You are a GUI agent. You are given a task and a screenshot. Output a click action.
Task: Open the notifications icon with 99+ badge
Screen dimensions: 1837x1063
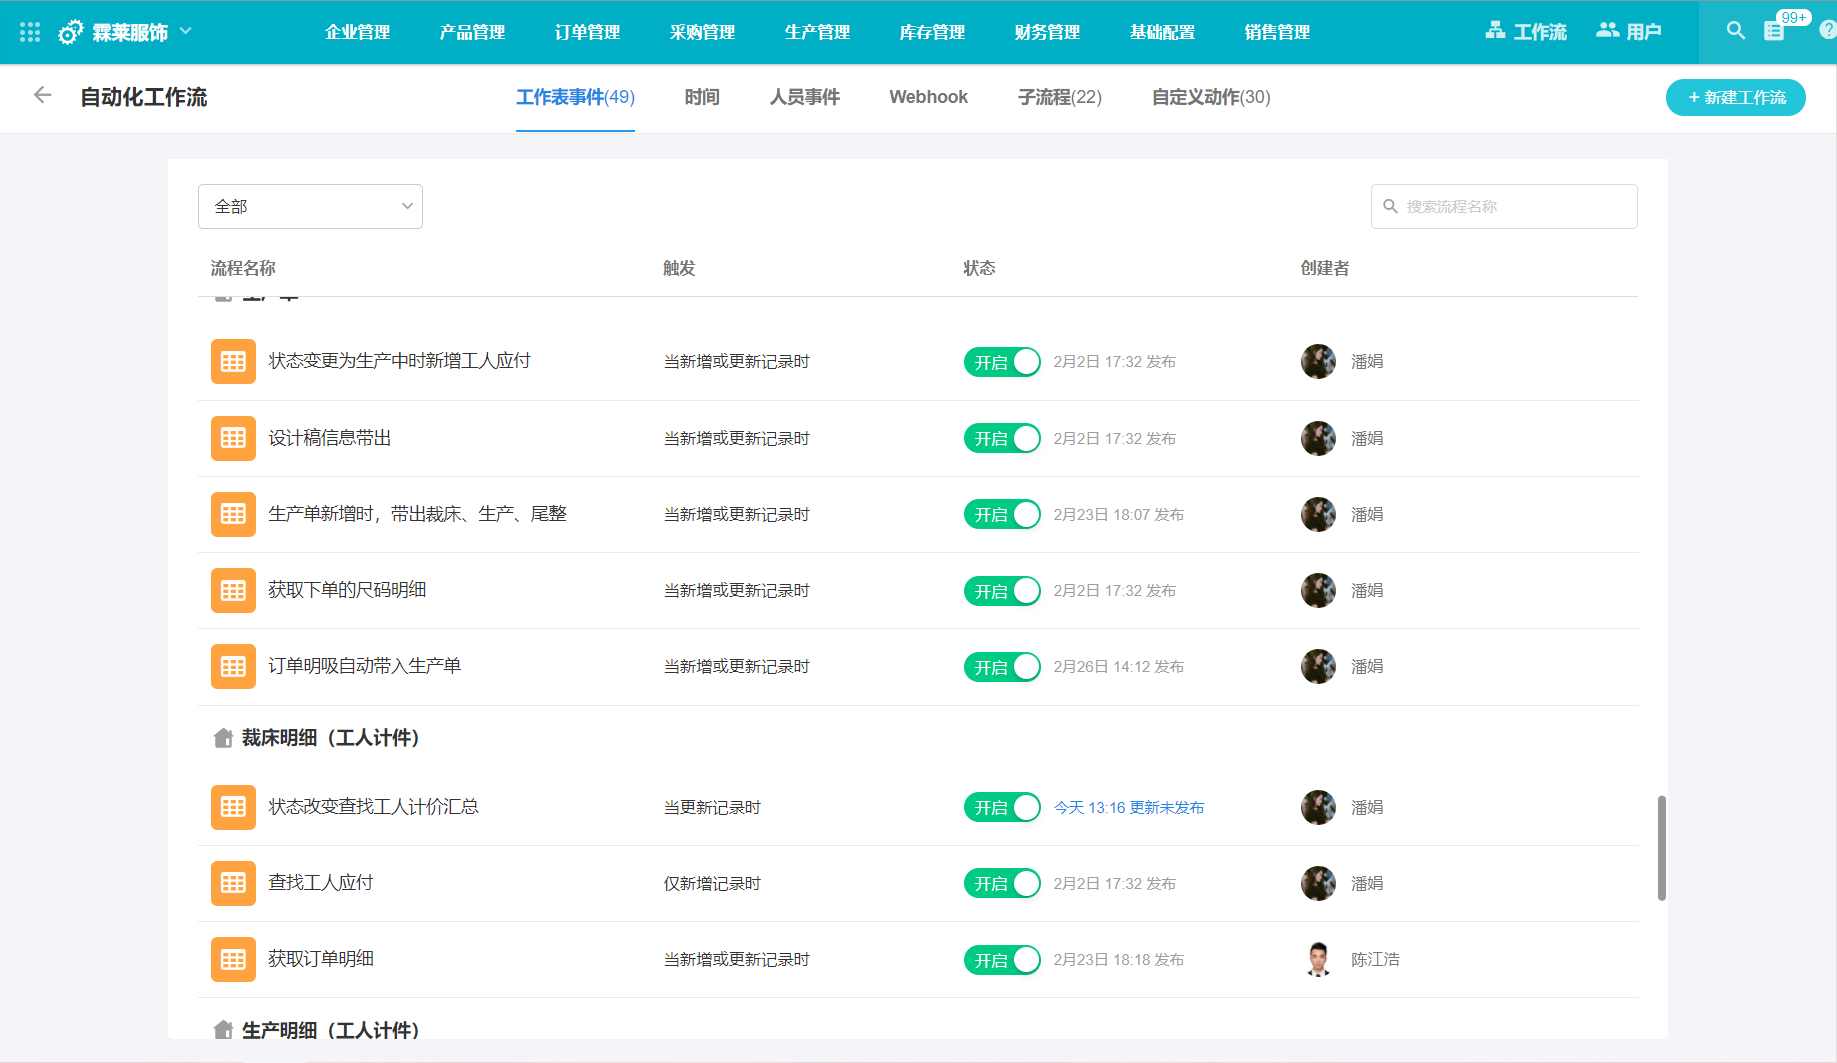pyautogui.click(x=1775, y=31)
